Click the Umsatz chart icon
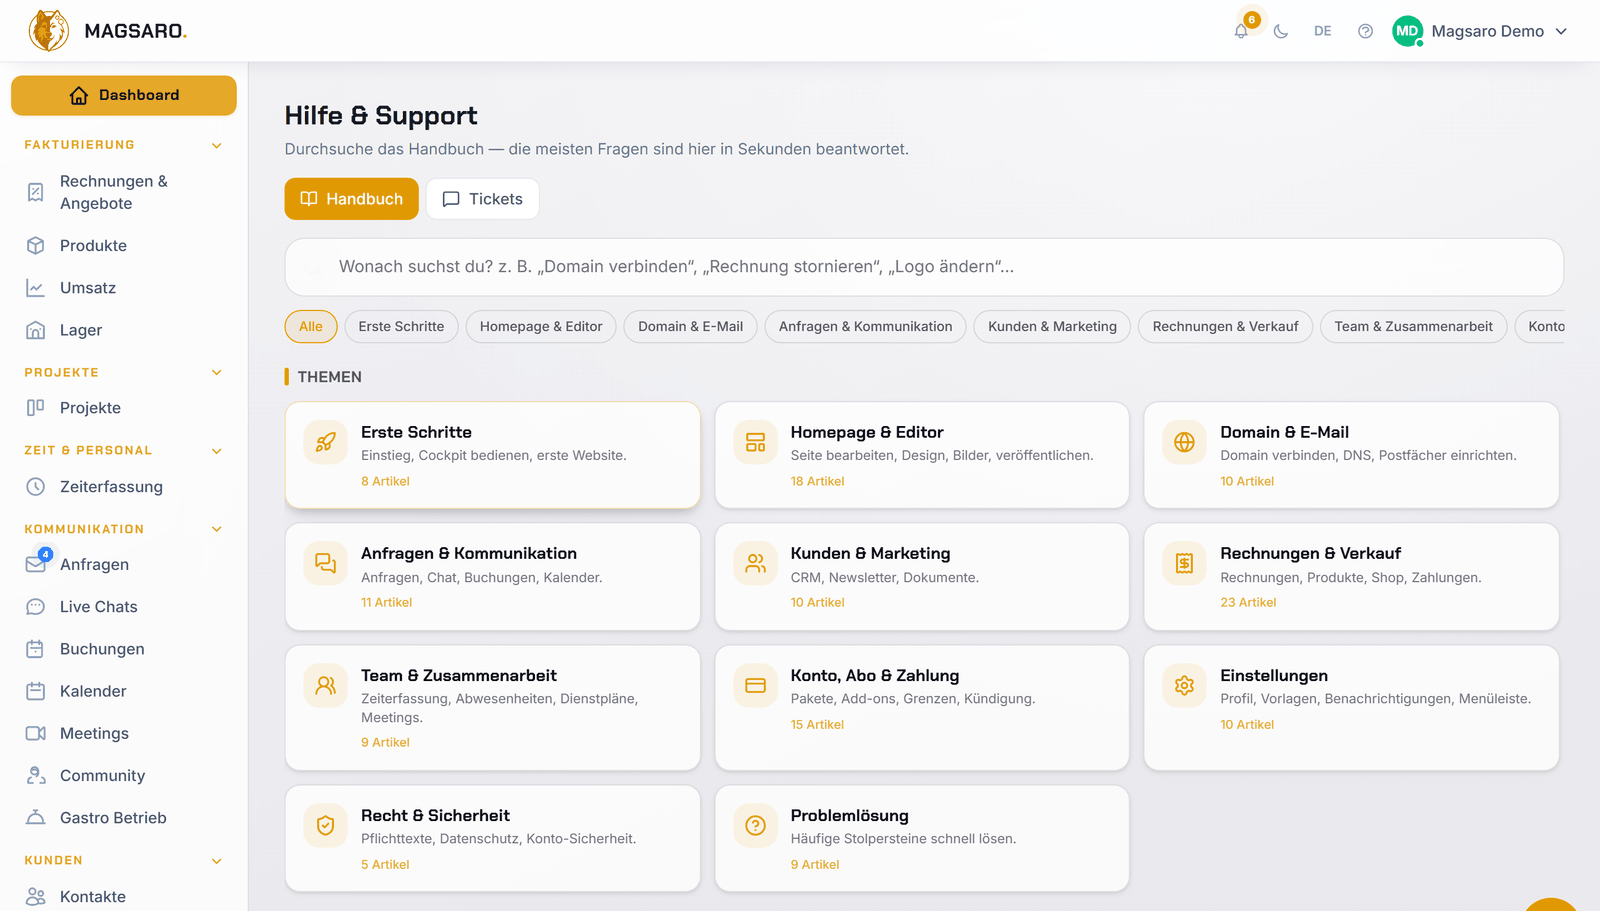1600x911 pixels. [x=36, y=288]
